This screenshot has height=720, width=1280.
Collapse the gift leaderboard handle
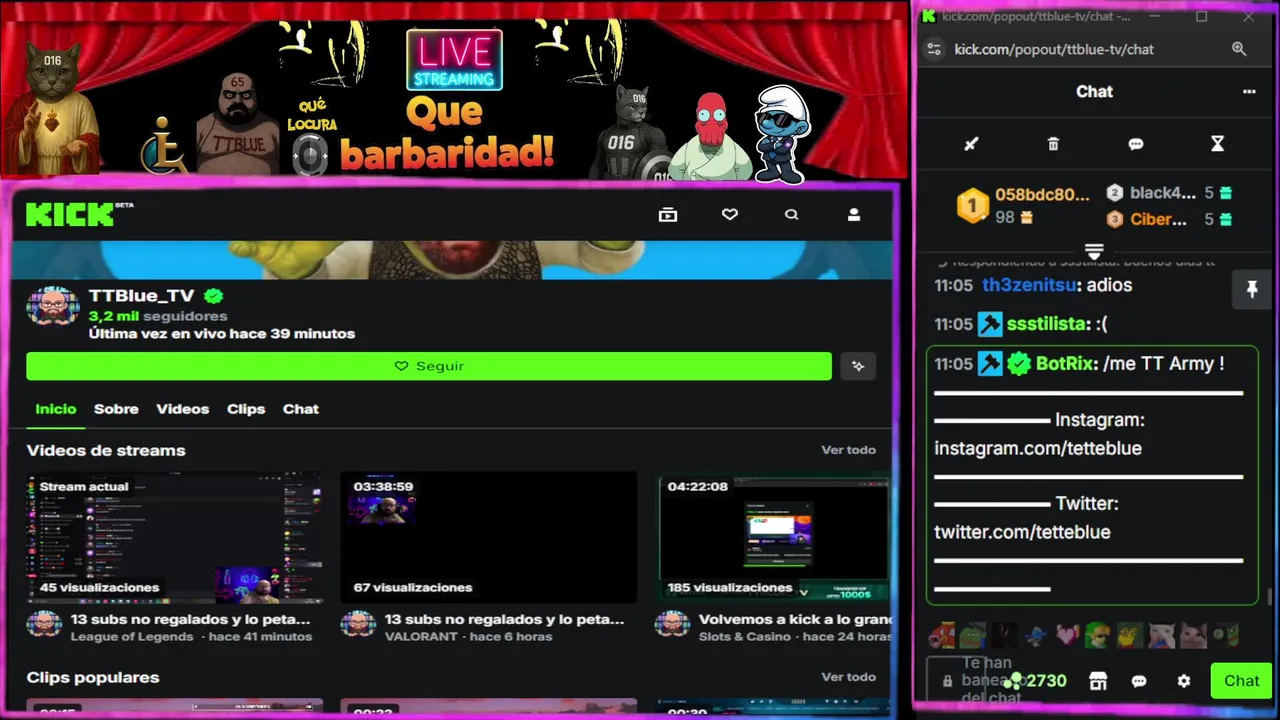1094,251
